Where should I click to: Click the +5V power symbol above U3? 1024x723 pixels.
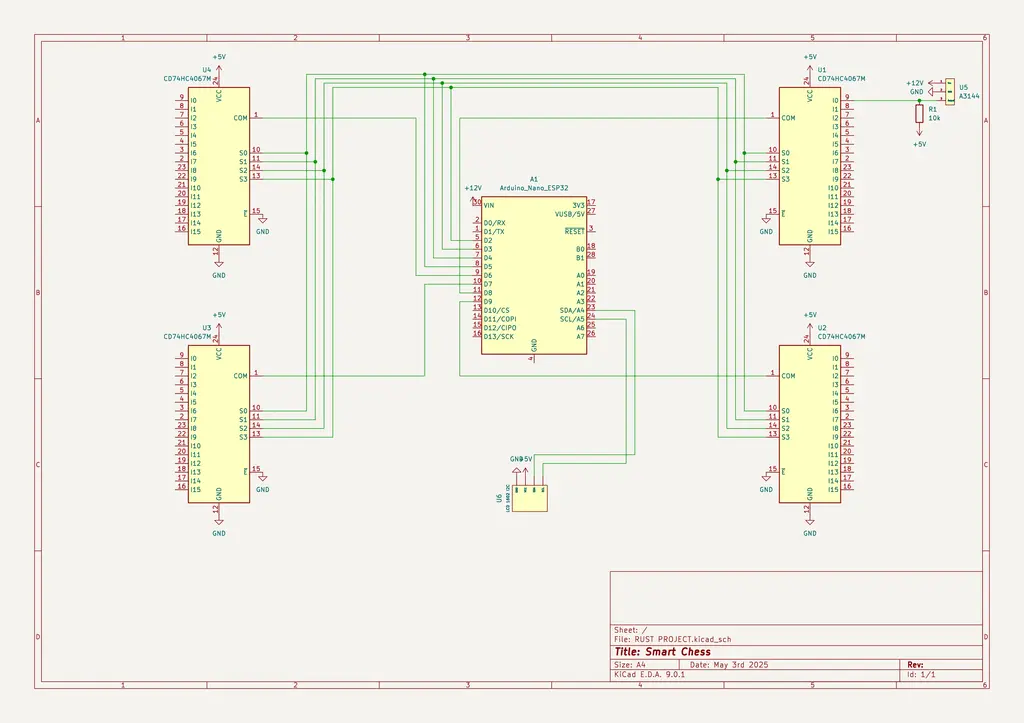click(x=219, y=322)
